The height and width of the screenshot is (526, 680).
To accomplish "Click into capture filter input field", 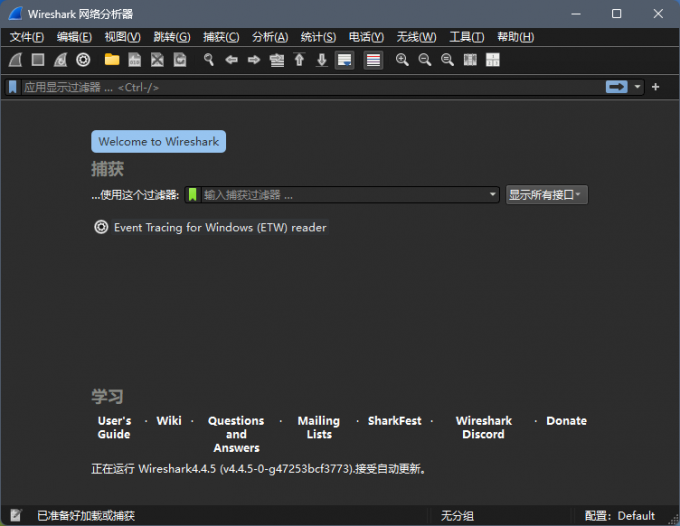I will tap(345, 195).
